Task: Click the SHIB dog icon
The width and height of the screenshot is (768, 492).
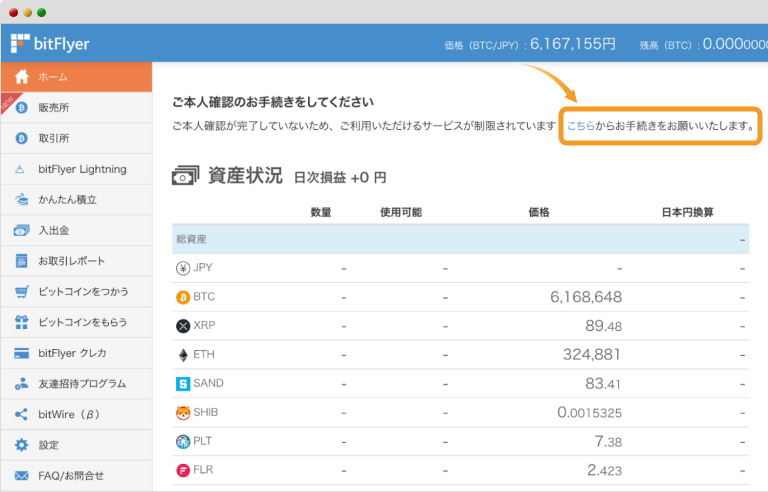Action: 183,413
